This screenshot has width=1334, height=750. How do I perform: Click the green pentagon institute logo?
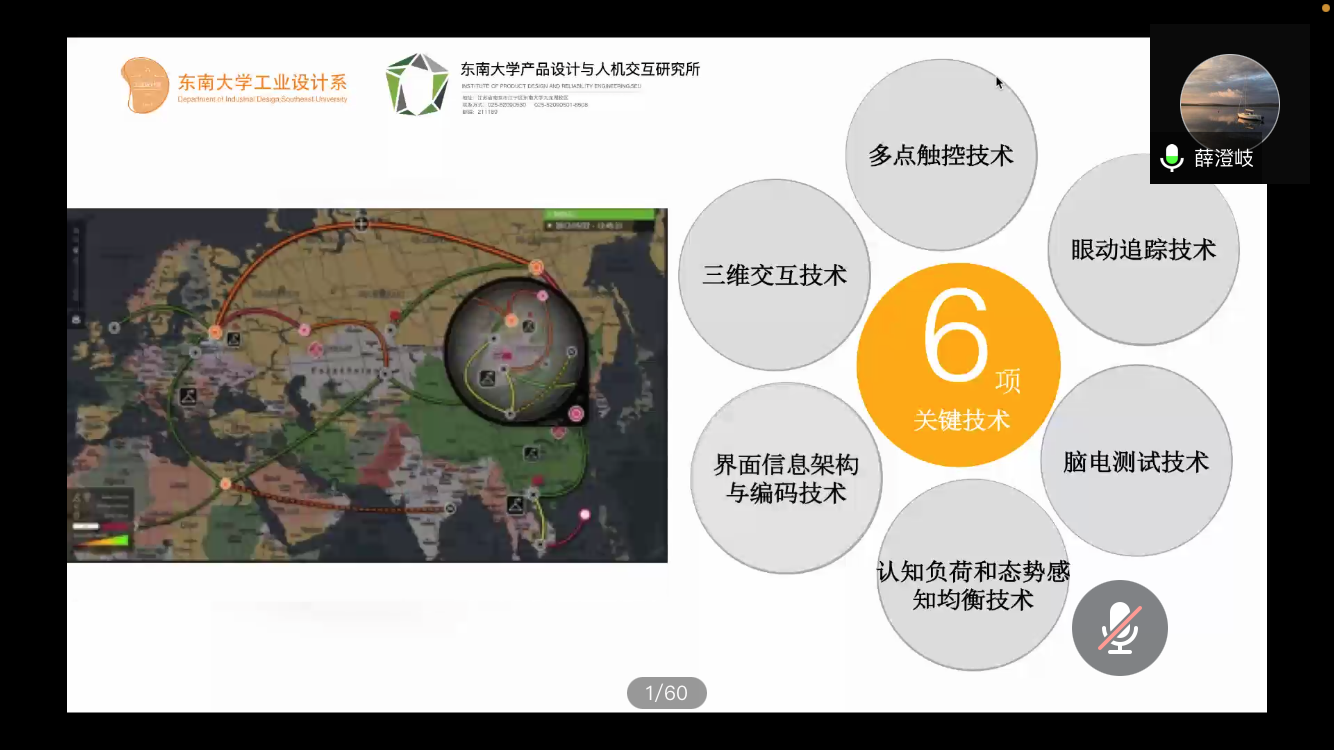418,84
